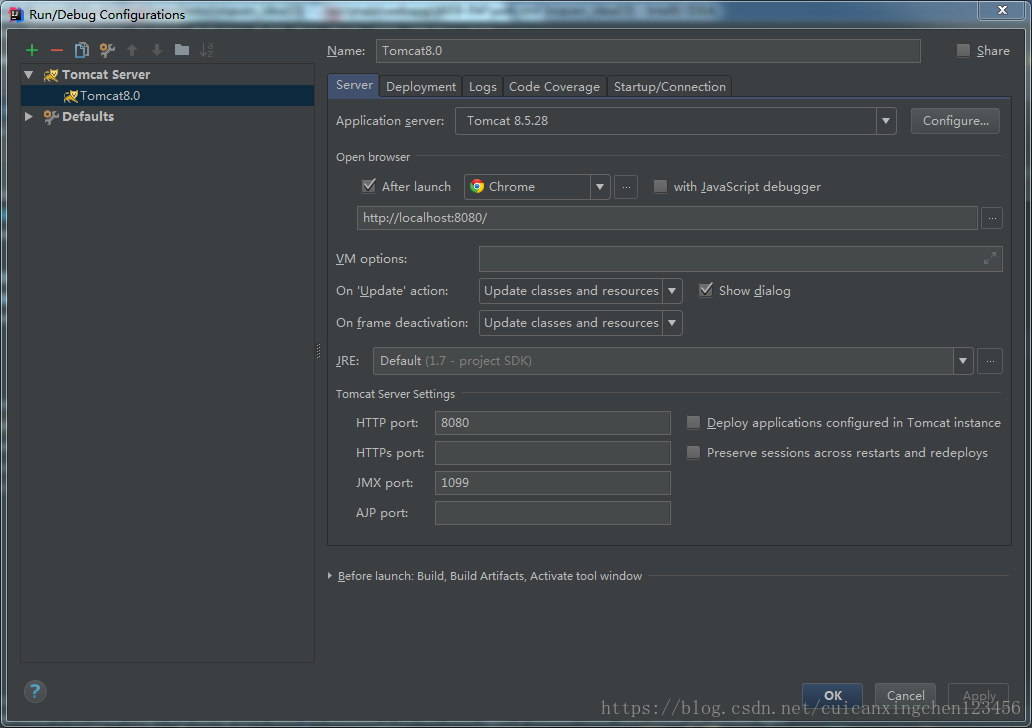
Task: Close the Run/Debug Configurations dialog
Action: pos(1002,10)
